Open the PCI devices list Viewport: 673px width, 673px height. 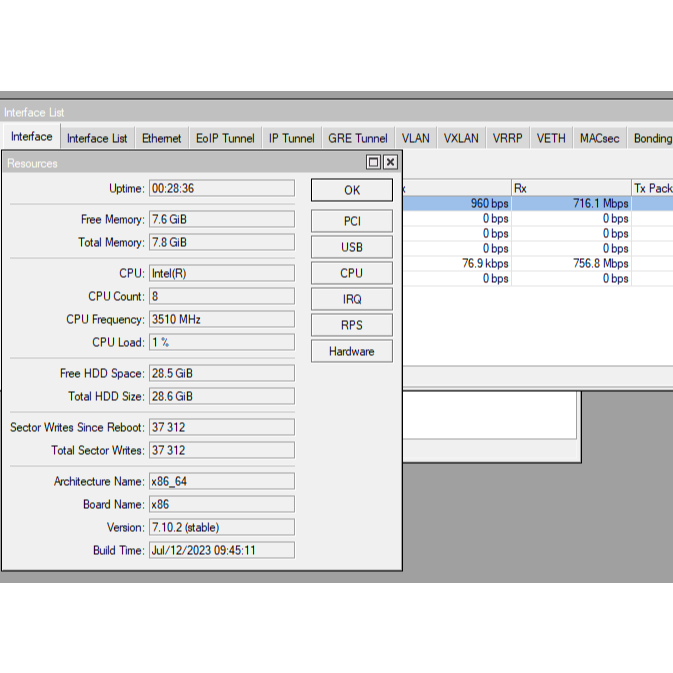pos(351,221)
